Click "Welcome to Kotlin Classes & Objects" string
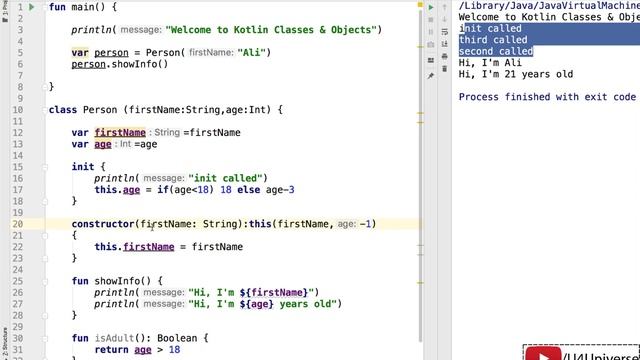Screen dimensions: 640x360 [271, 30]
